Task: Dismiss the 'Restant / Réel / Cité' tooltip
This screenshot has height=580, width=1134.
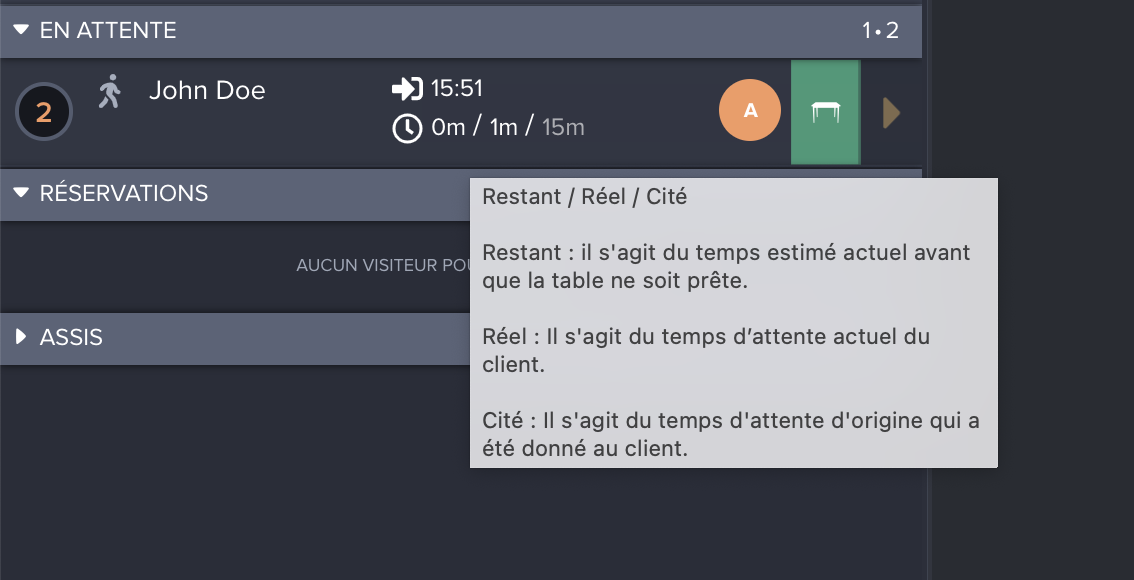Action: pos(733,323)
